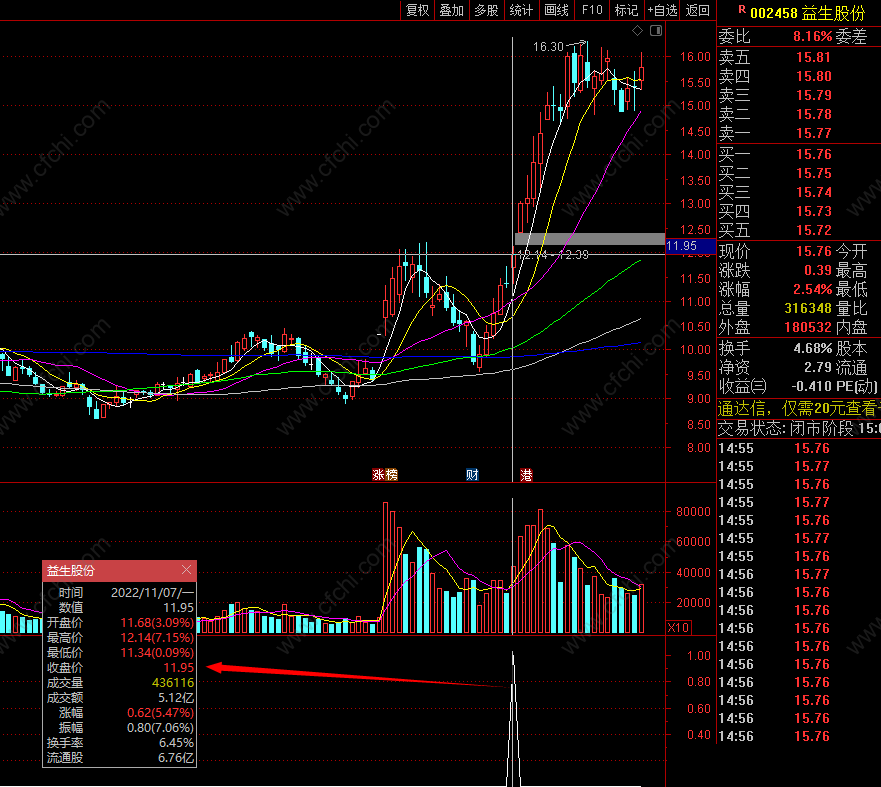The height and width of the screenshot is (787, 881).
Task: Open the F10 company info
Action: (x=592, y=10)
